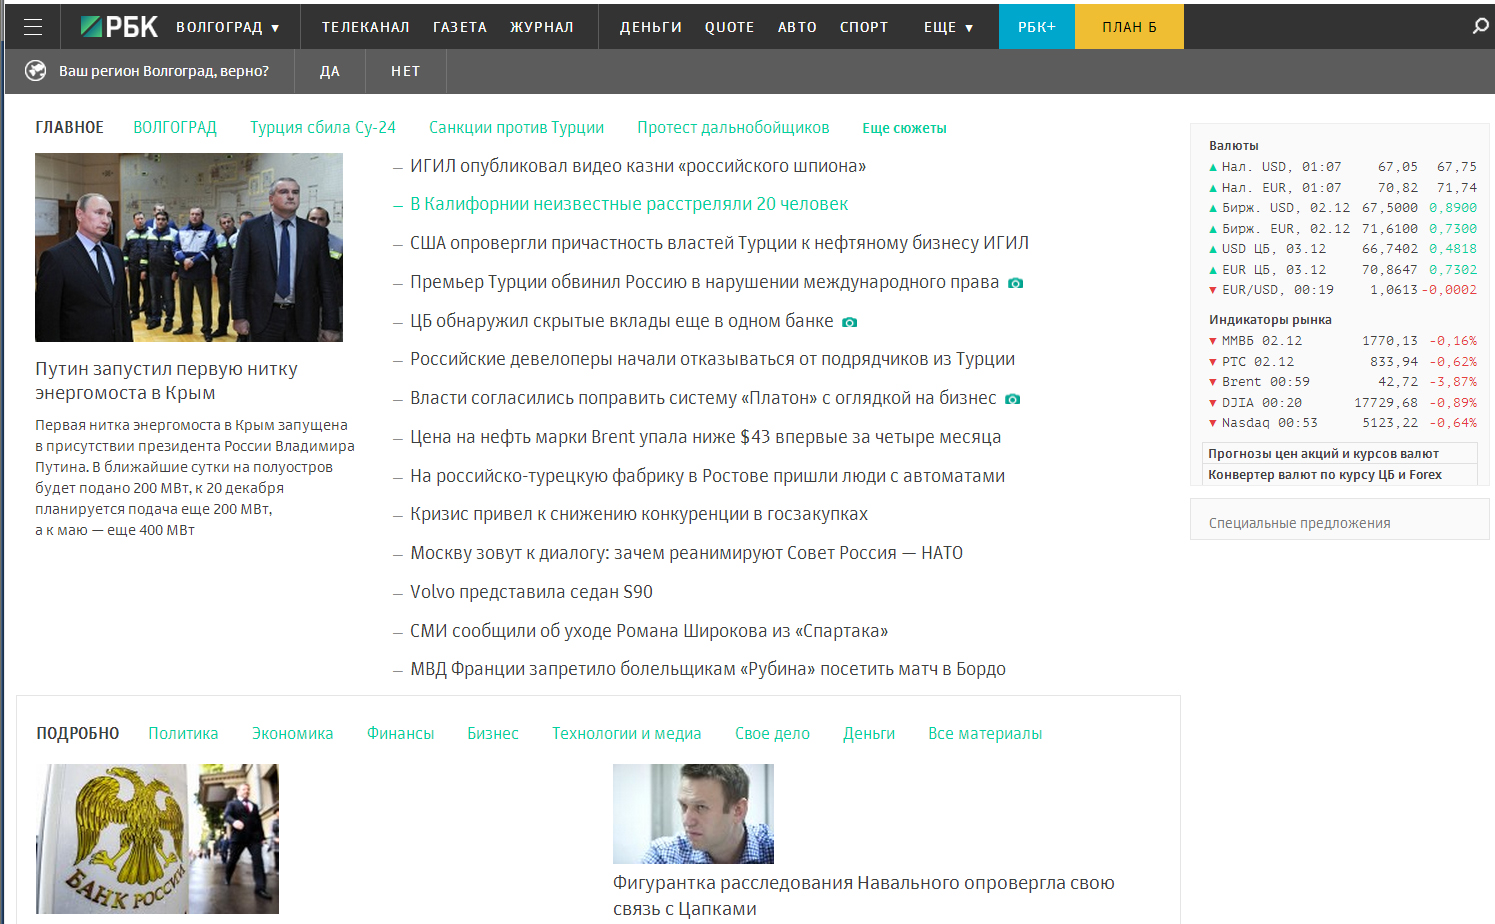Open headline about California shooting
The image size is (1495, 924).
[x=629, y=204]
